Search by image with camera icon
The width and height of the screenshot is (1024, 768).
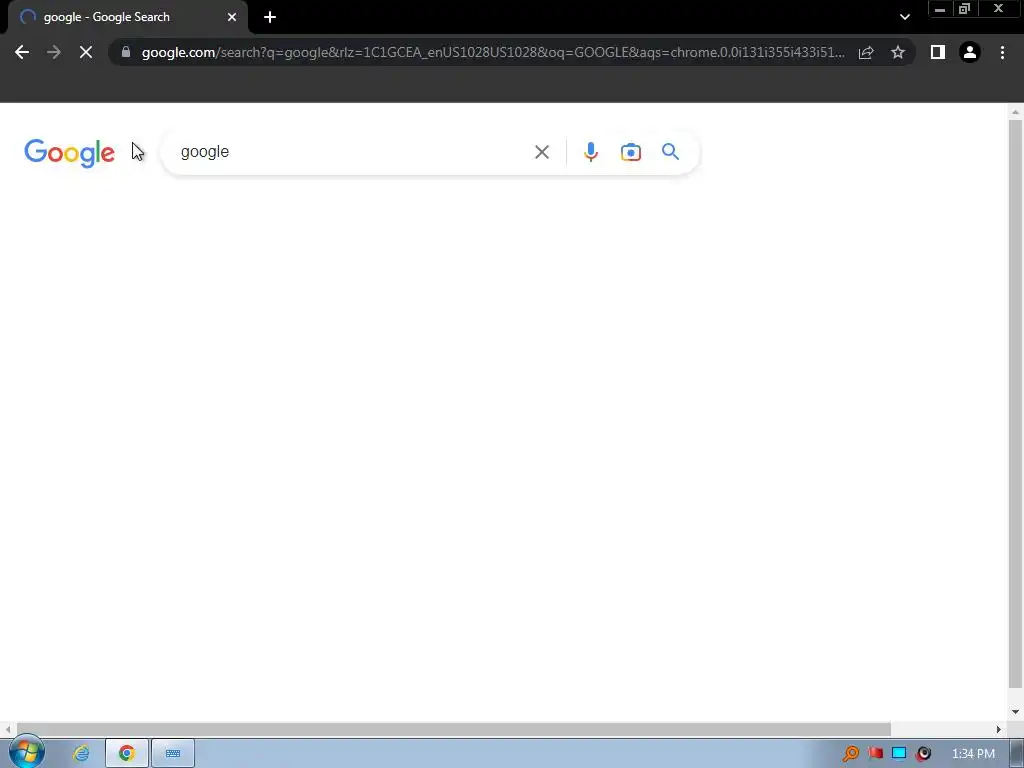630,152
